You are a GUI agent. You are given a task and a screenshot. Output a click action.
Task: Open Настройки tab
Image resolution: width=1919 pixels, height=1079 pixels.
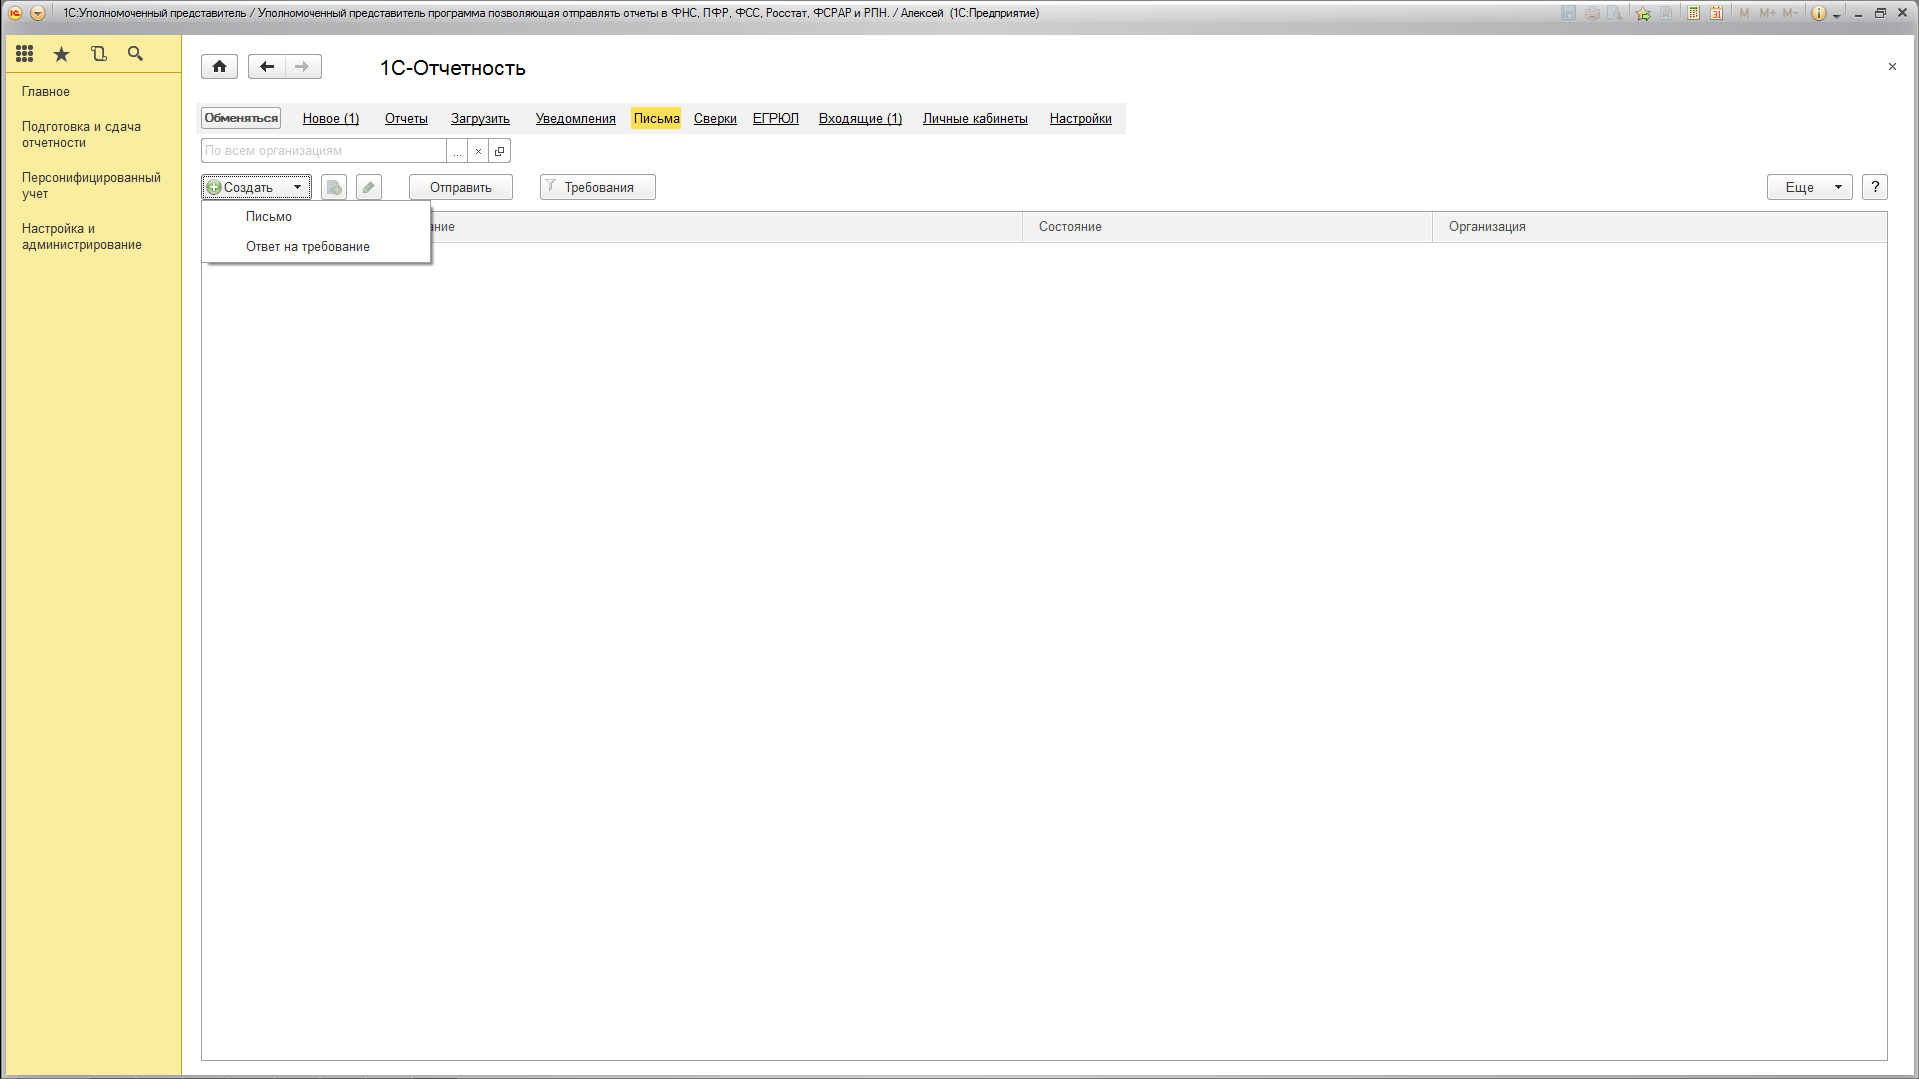point(1081,119)
